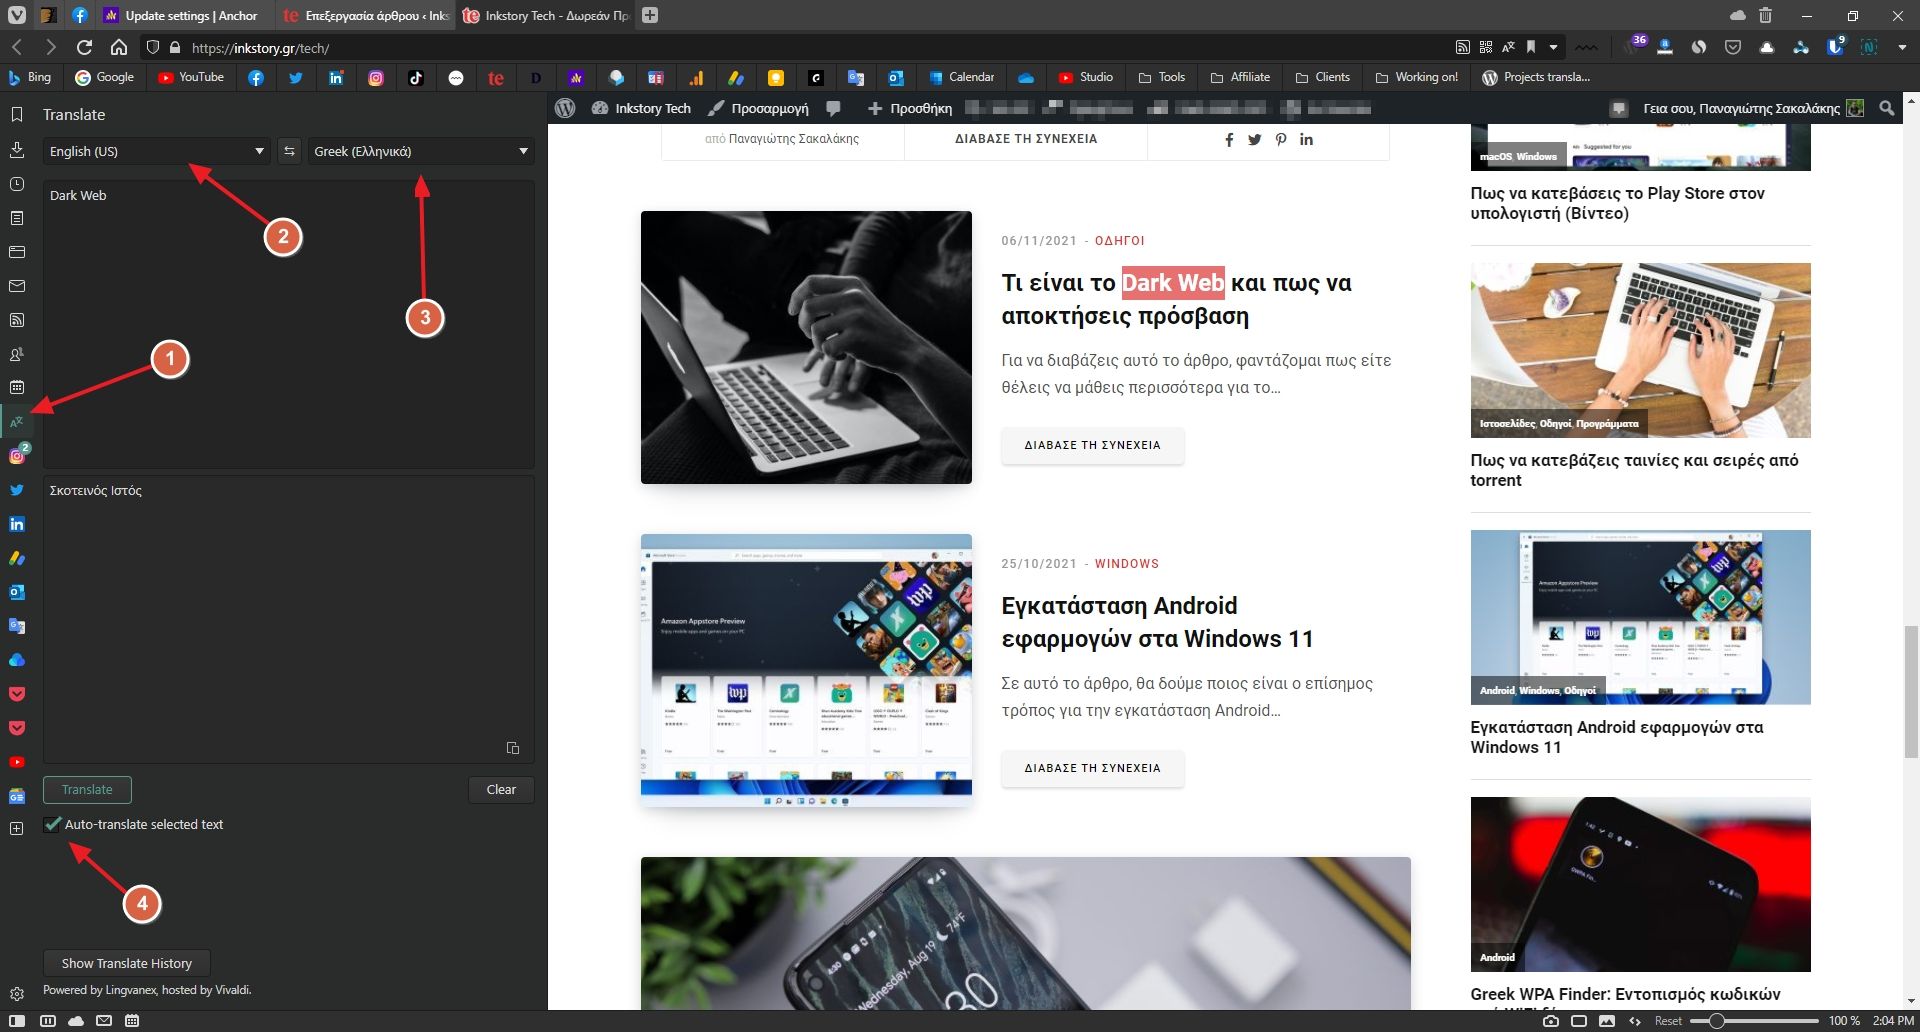Add a new web panel

(x=16, y=828)
